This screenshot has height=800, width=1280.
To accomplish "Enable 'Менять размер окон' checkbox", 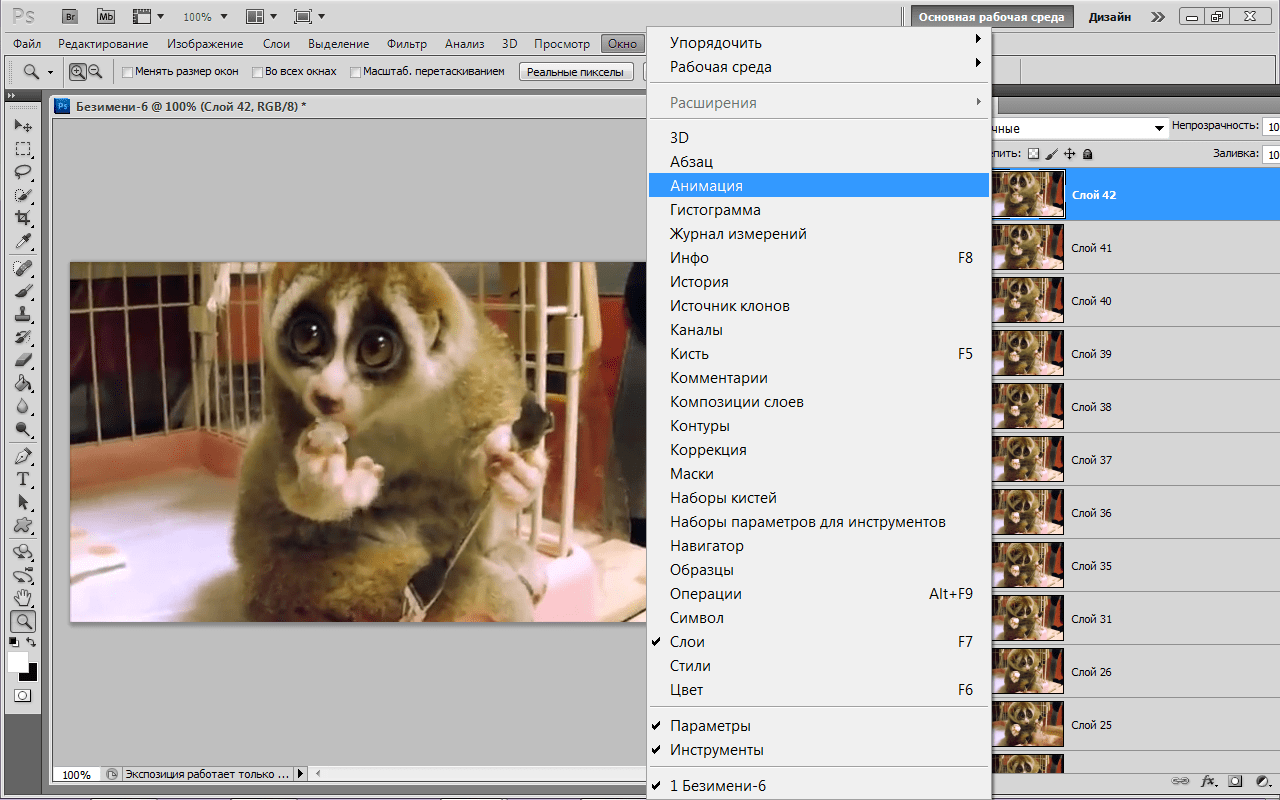I will pyautogui.click(x=128, y=72).
